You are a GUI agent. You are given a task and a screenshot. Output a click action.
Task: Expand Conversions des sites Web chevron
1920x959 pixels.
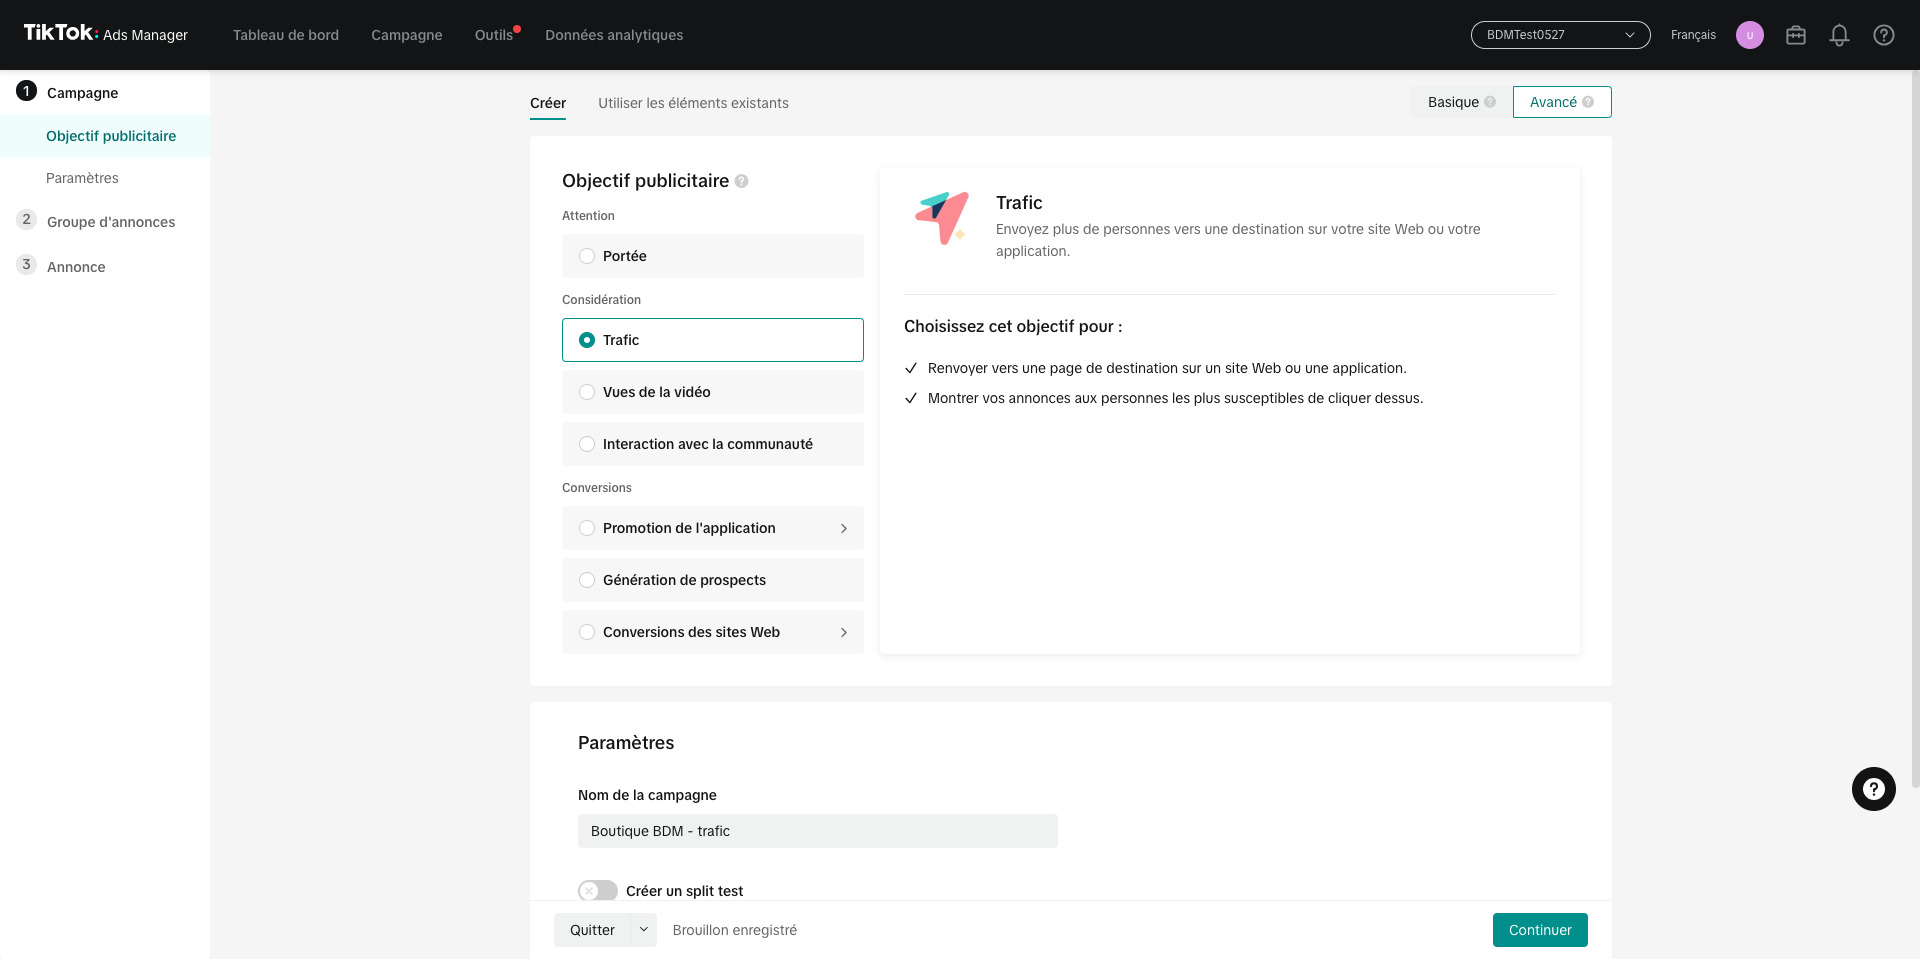[844, 632]
